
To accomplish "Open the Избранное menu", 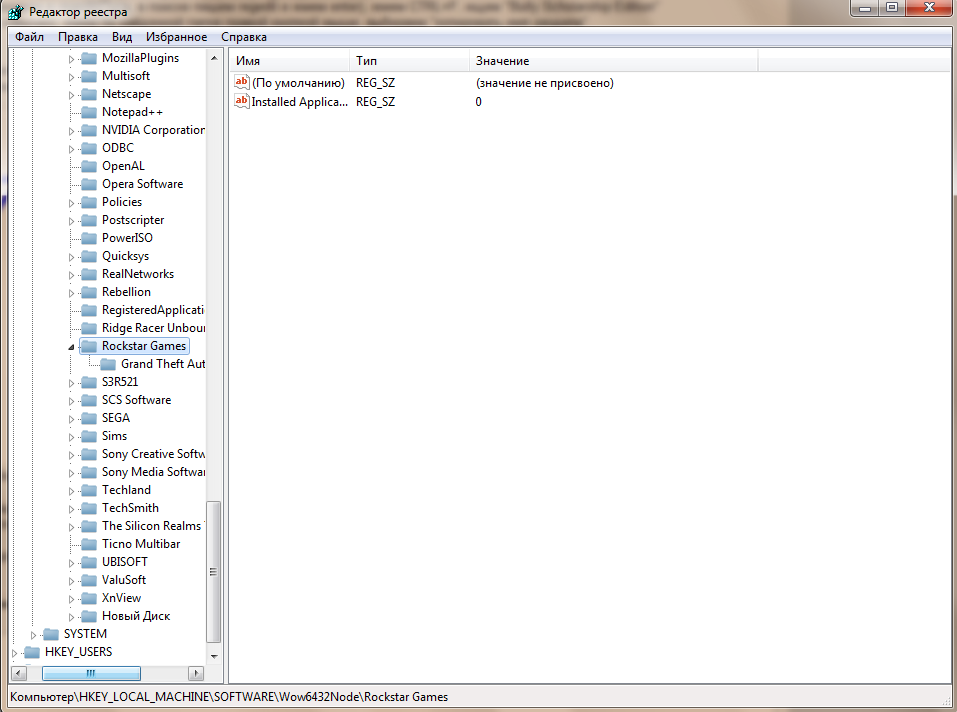I will coord(176,37).
